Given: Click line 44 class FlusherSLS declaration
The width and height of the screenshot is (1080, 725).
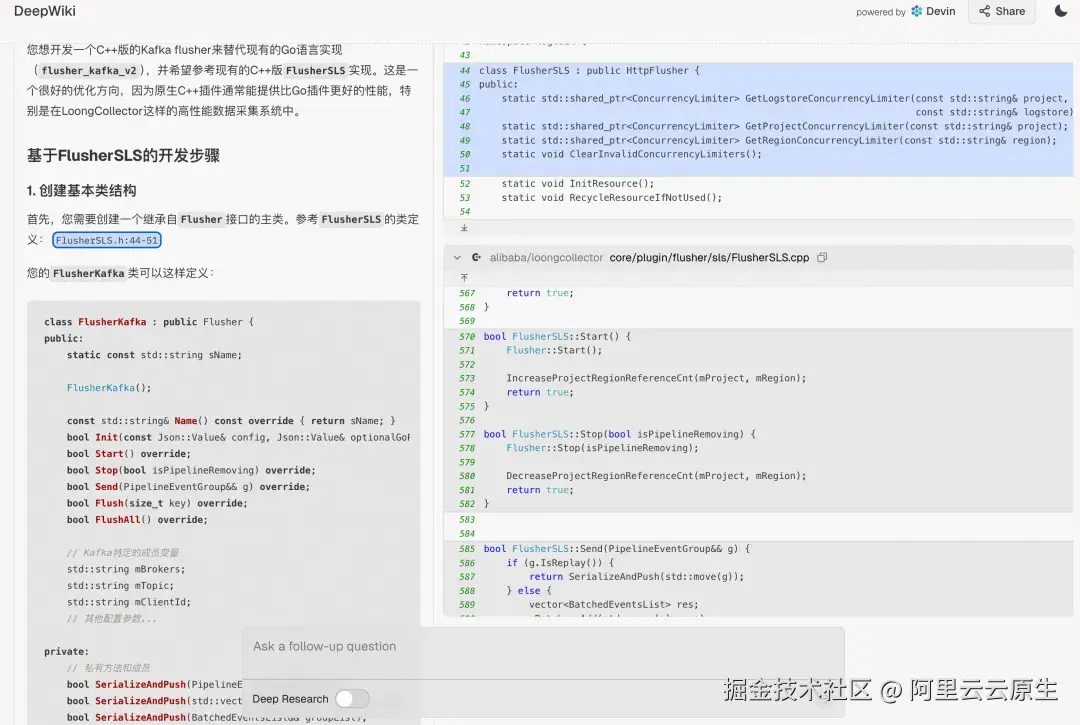Looking at the screenshot, I should pos(589,70).
